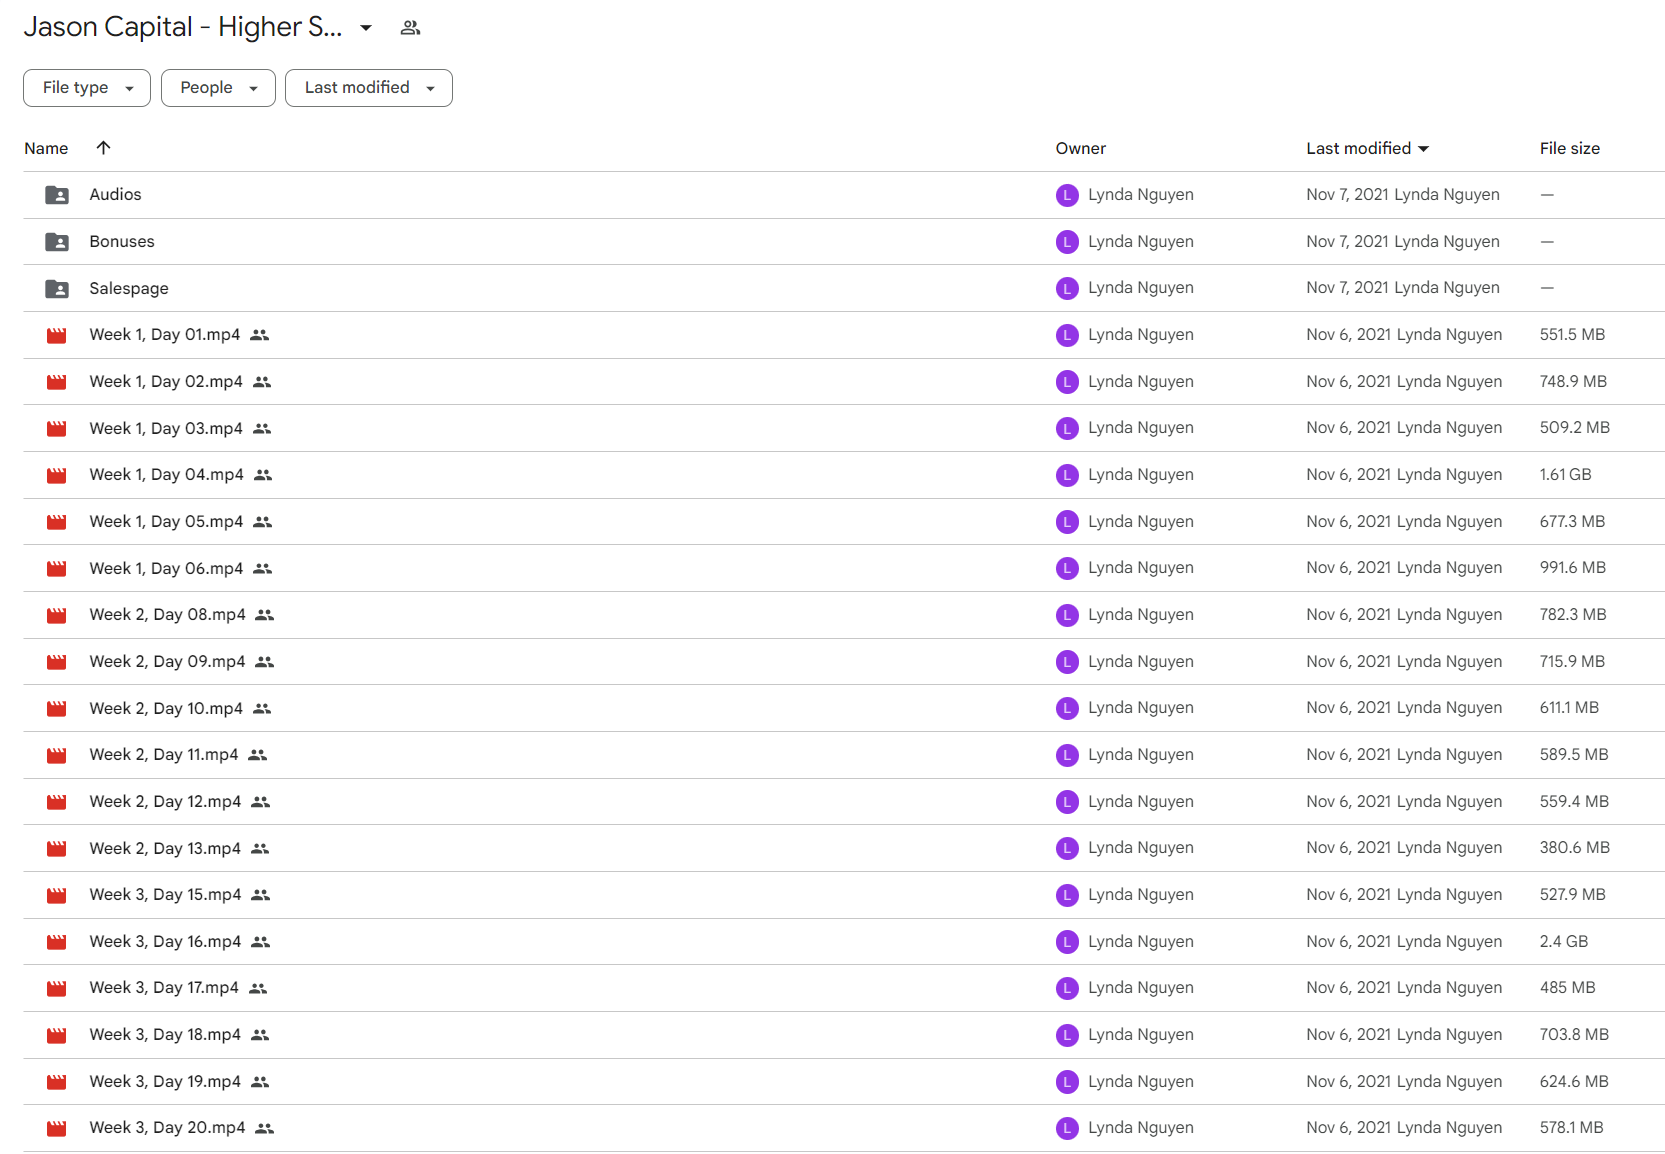This screenshot has height=1154, width=1665.
Task: Click the 380.6 MB file size value
Action: point(1575,848)
